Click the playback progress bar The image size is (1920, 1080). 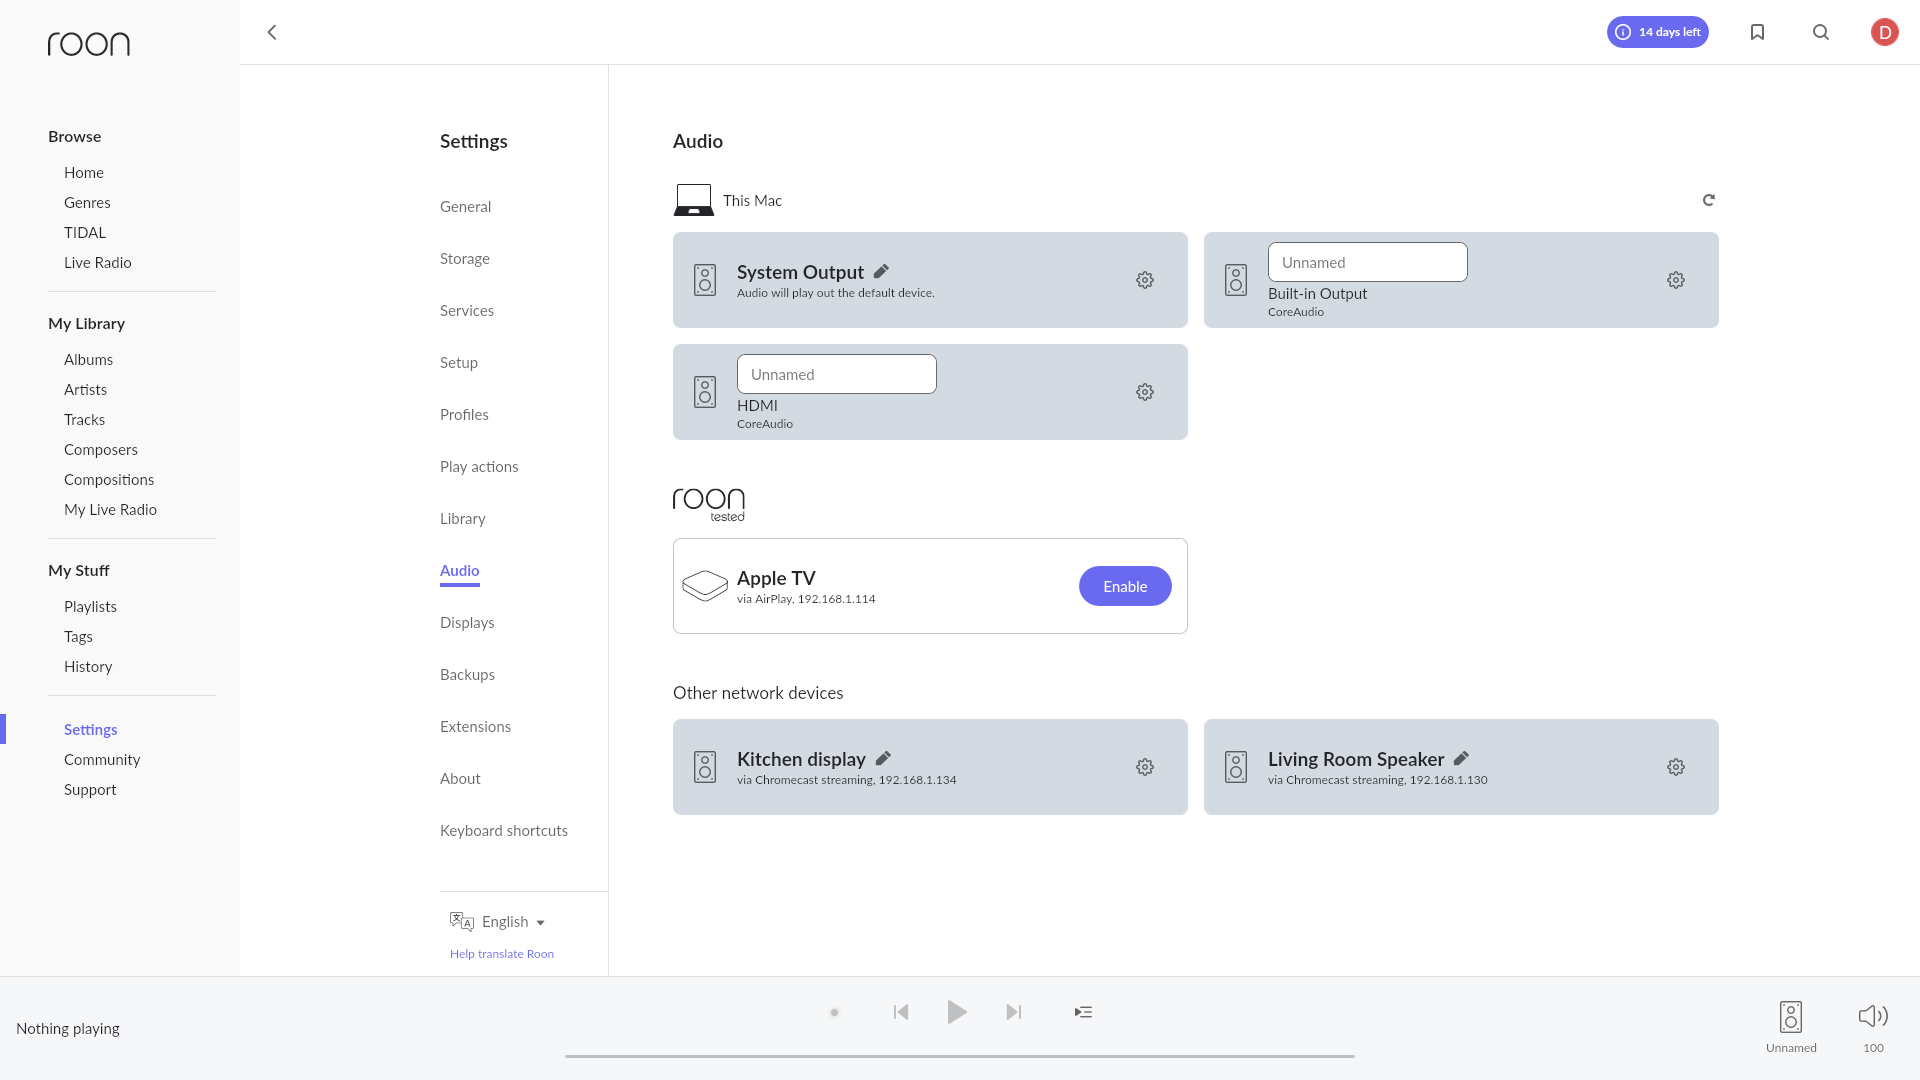coord(960,1056)
